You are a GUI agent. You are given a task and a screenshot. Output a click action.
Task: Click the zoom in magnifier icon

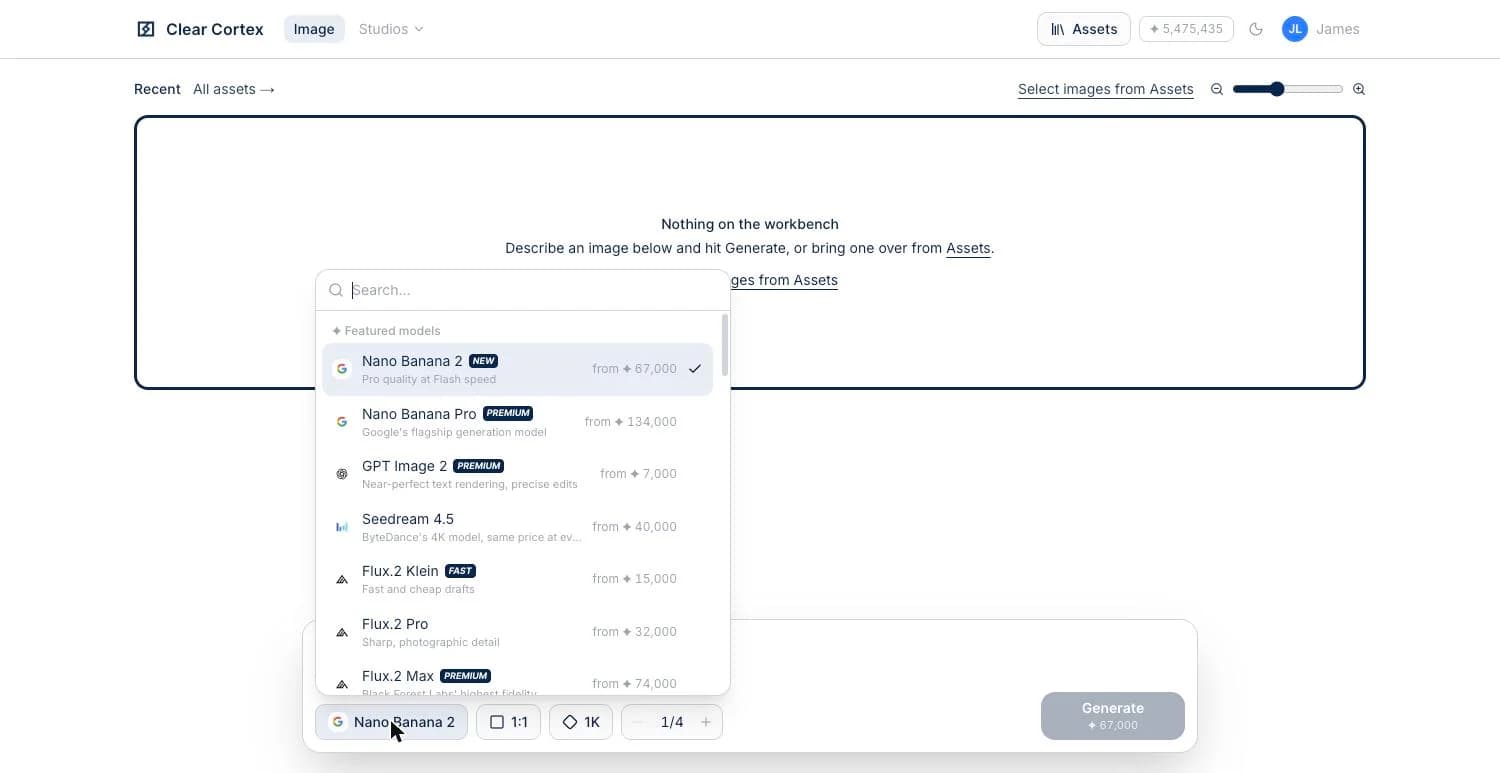(1359, 89)
